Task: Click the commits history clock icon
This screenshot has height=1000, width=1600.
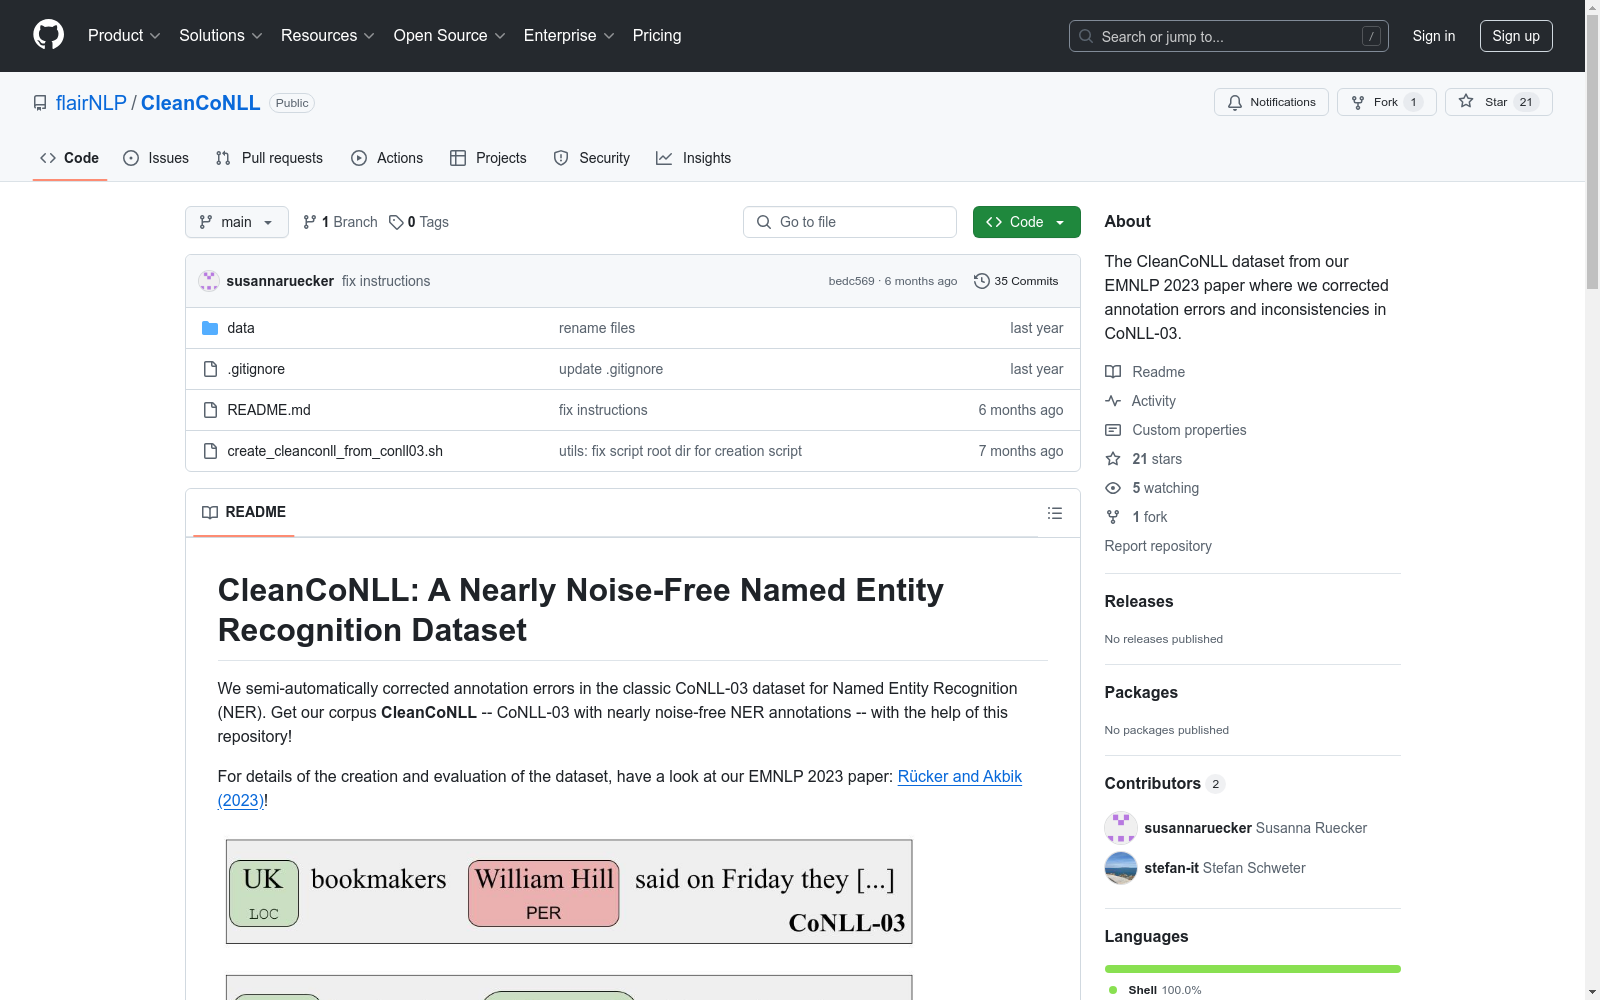Action: (982, 281)
